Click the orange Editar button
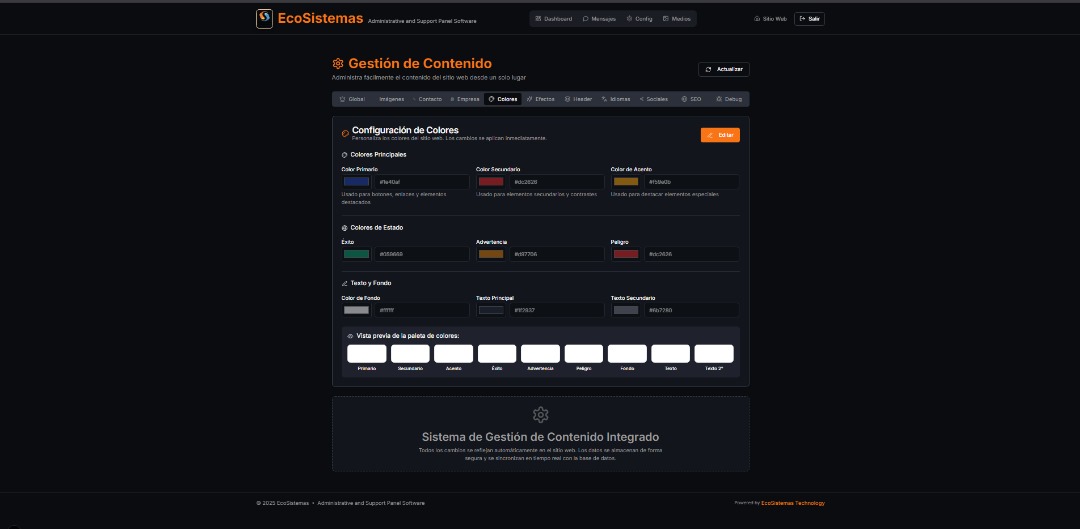 pos(720,135)
